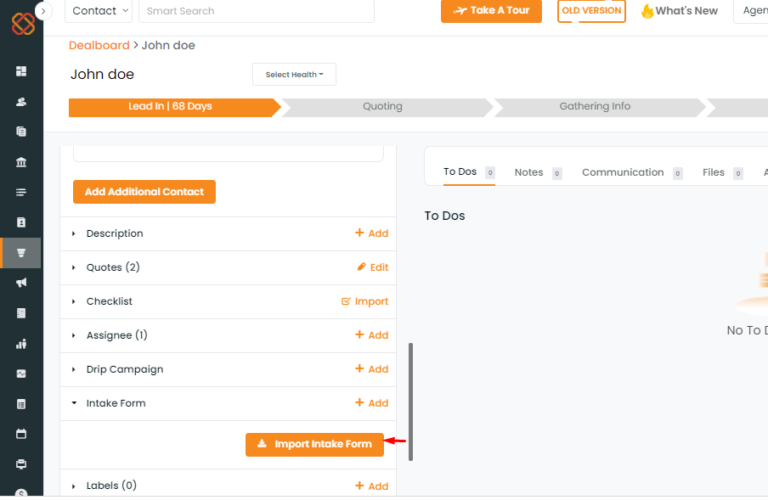Open the dashboard grid icon in sidebar

21,71
